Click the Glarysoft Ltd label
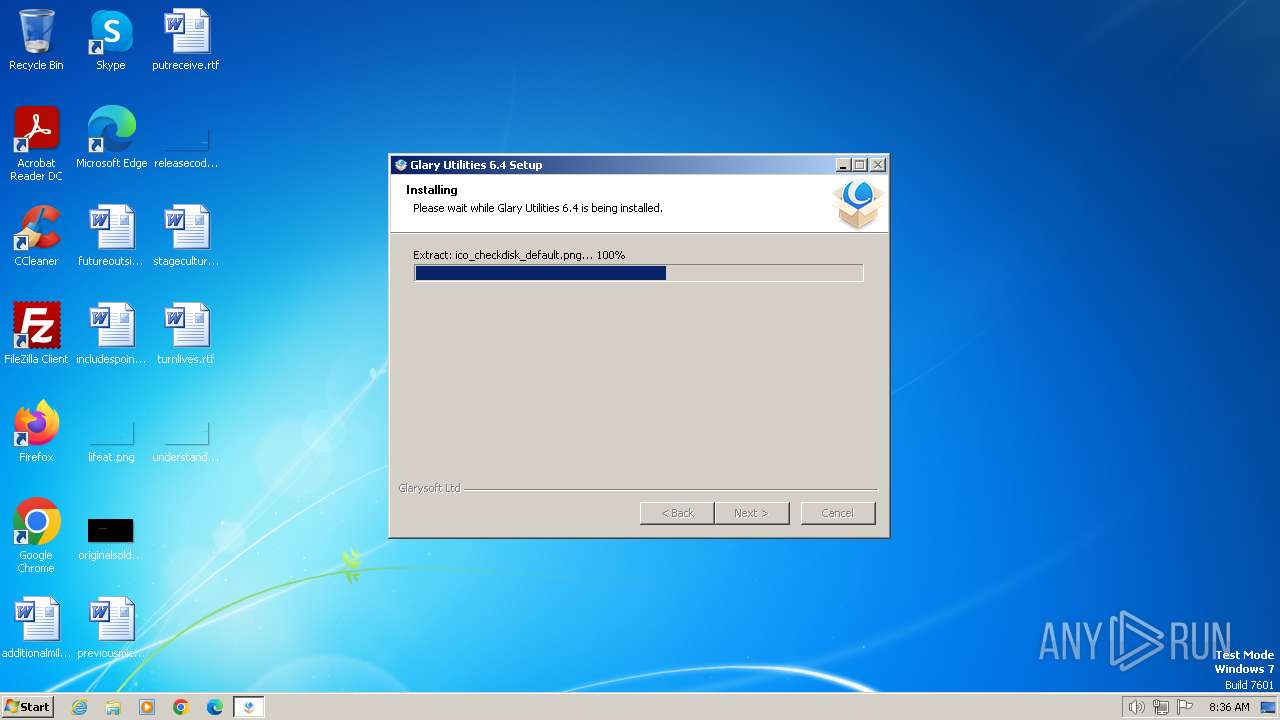The image size is (1280, 720). [x=429, y=488]
